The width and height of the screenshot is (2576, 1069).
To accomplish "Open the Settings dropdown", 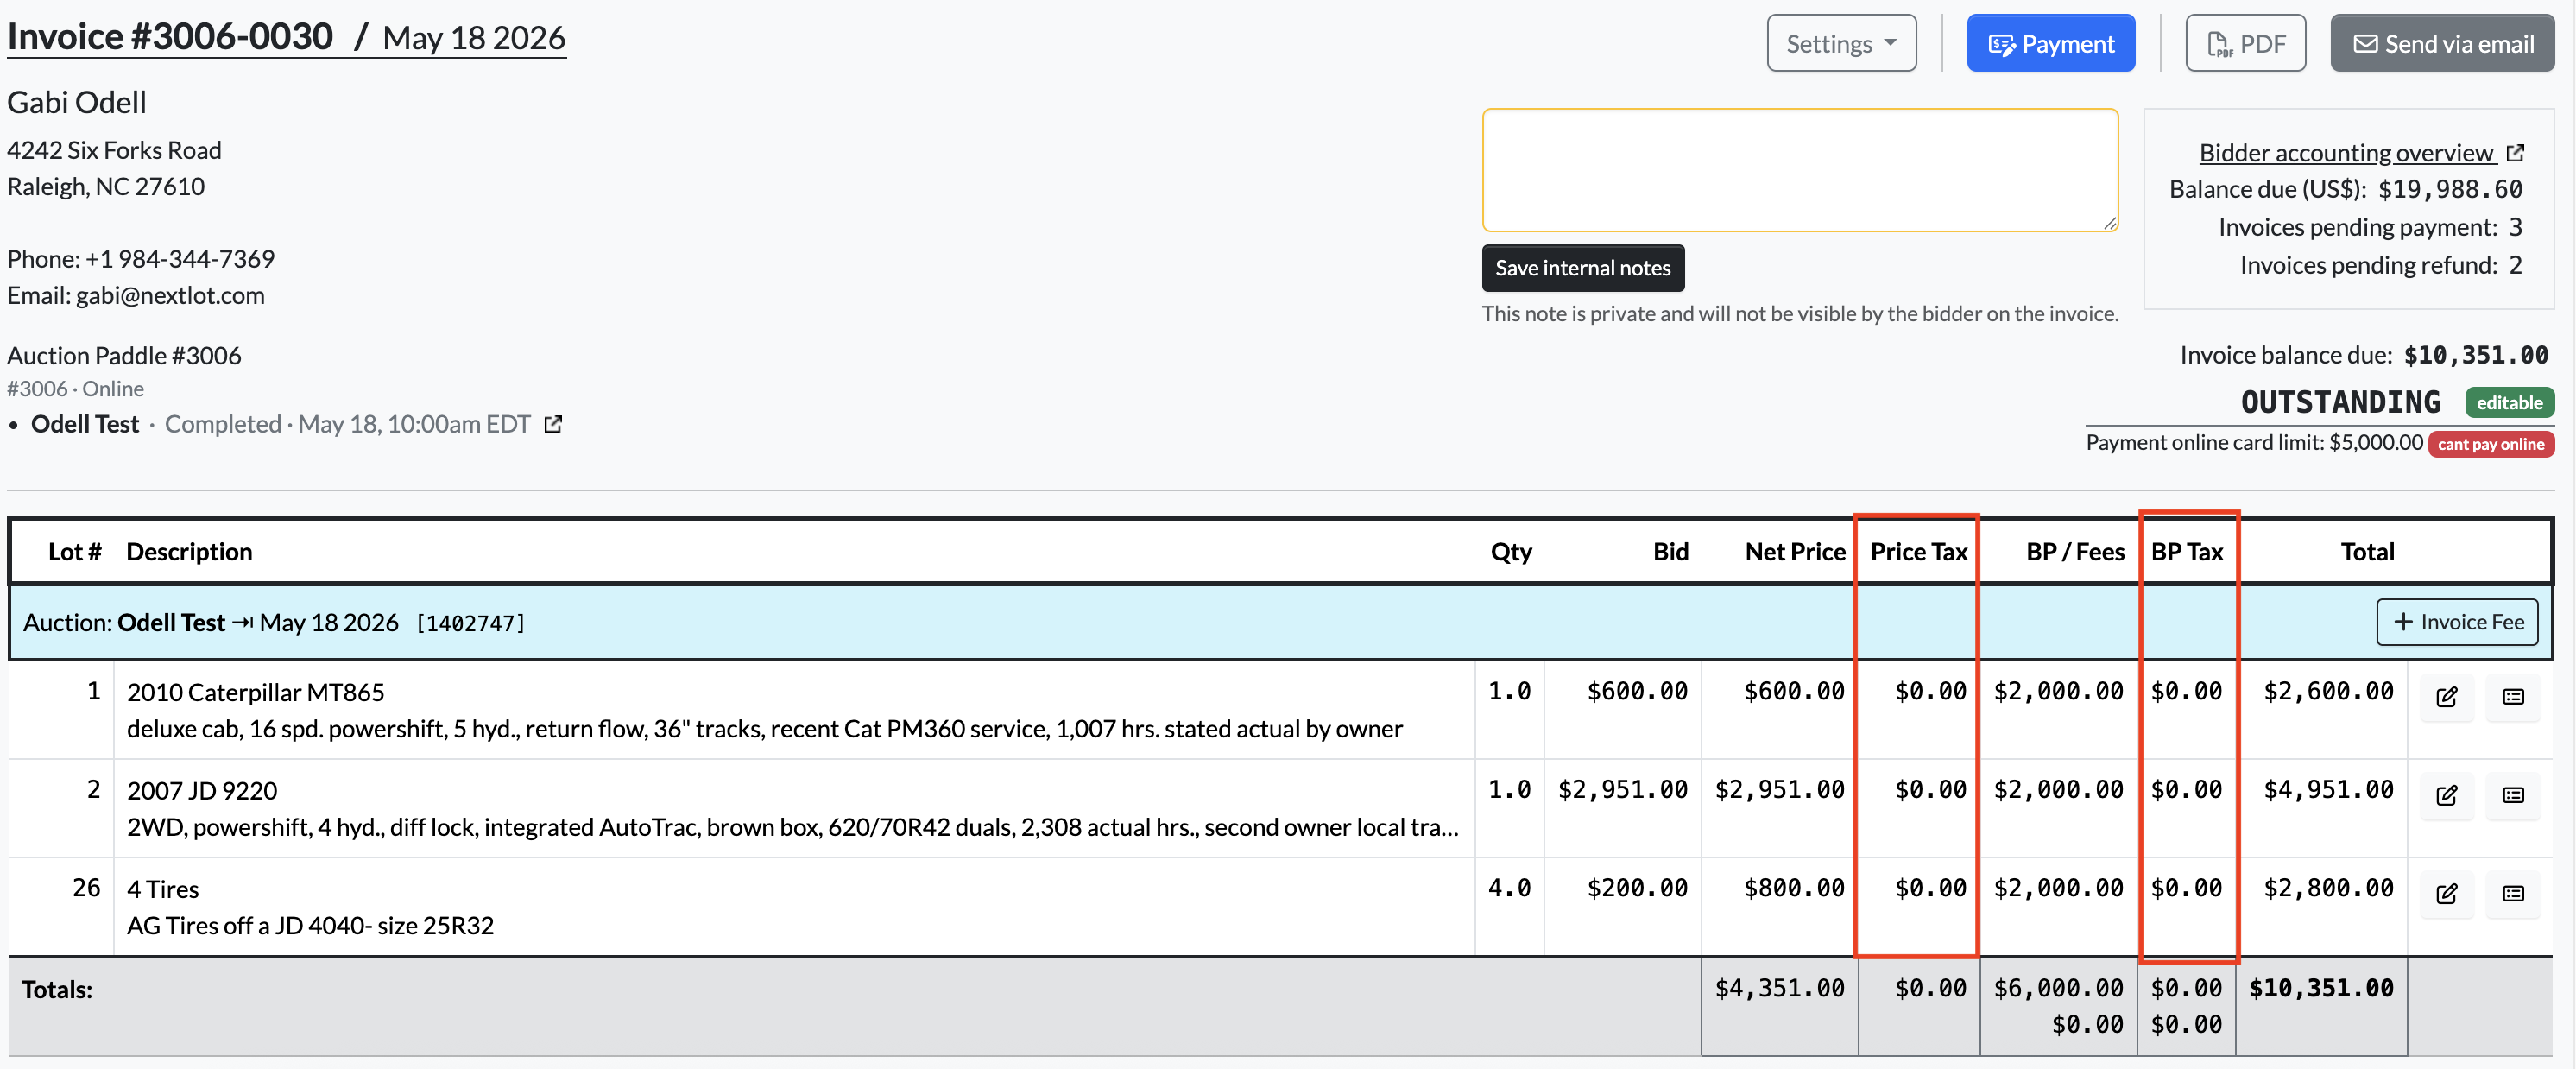I will click(x=1841, y=43).
